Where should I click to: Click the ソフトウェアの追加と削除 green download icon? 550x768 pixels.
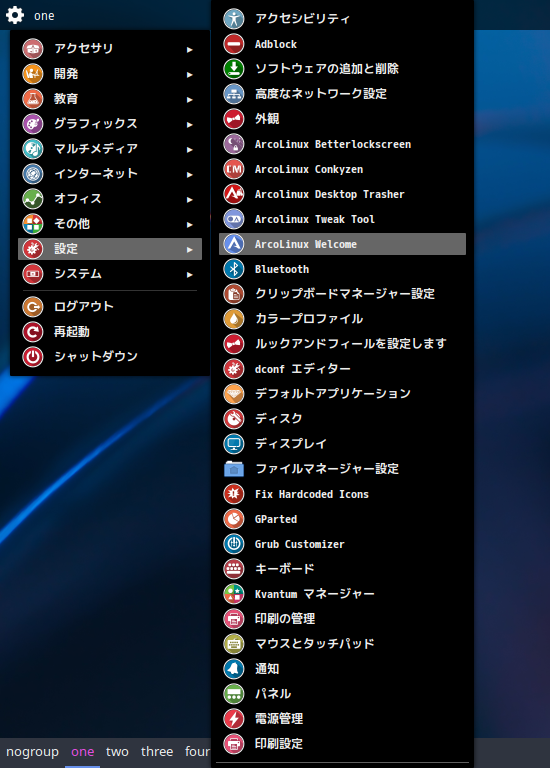234,69
